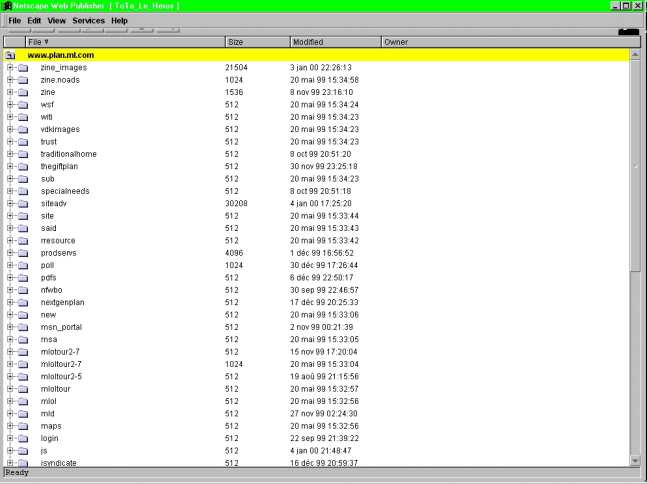Expand the thegiftplan folder

(10, 167)
